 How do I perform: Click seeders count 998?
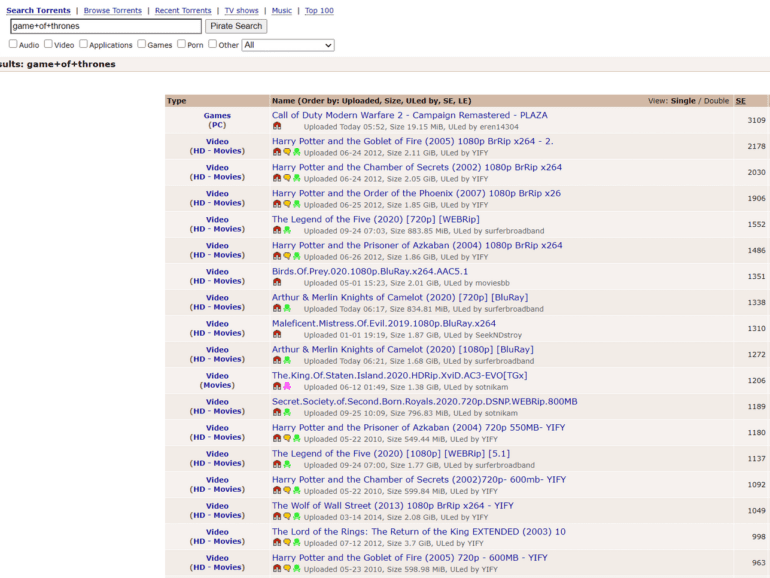click(759, 536)
